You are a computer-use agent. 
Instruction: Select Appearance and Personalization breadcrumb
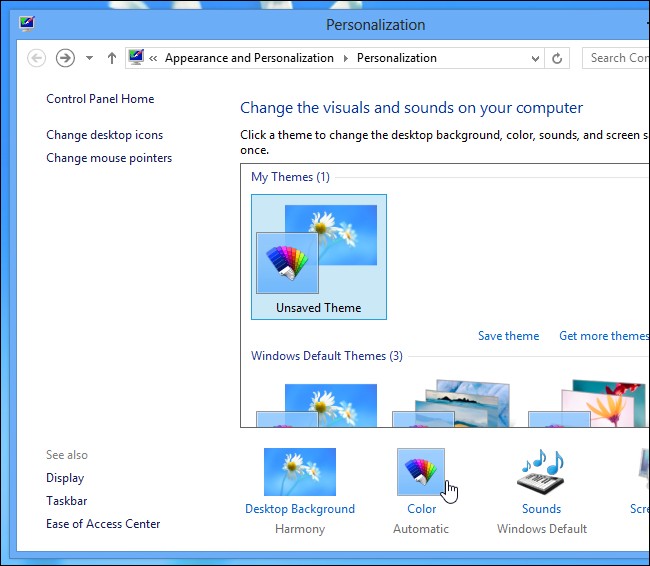pyautogui.click(x=249, y=58)
